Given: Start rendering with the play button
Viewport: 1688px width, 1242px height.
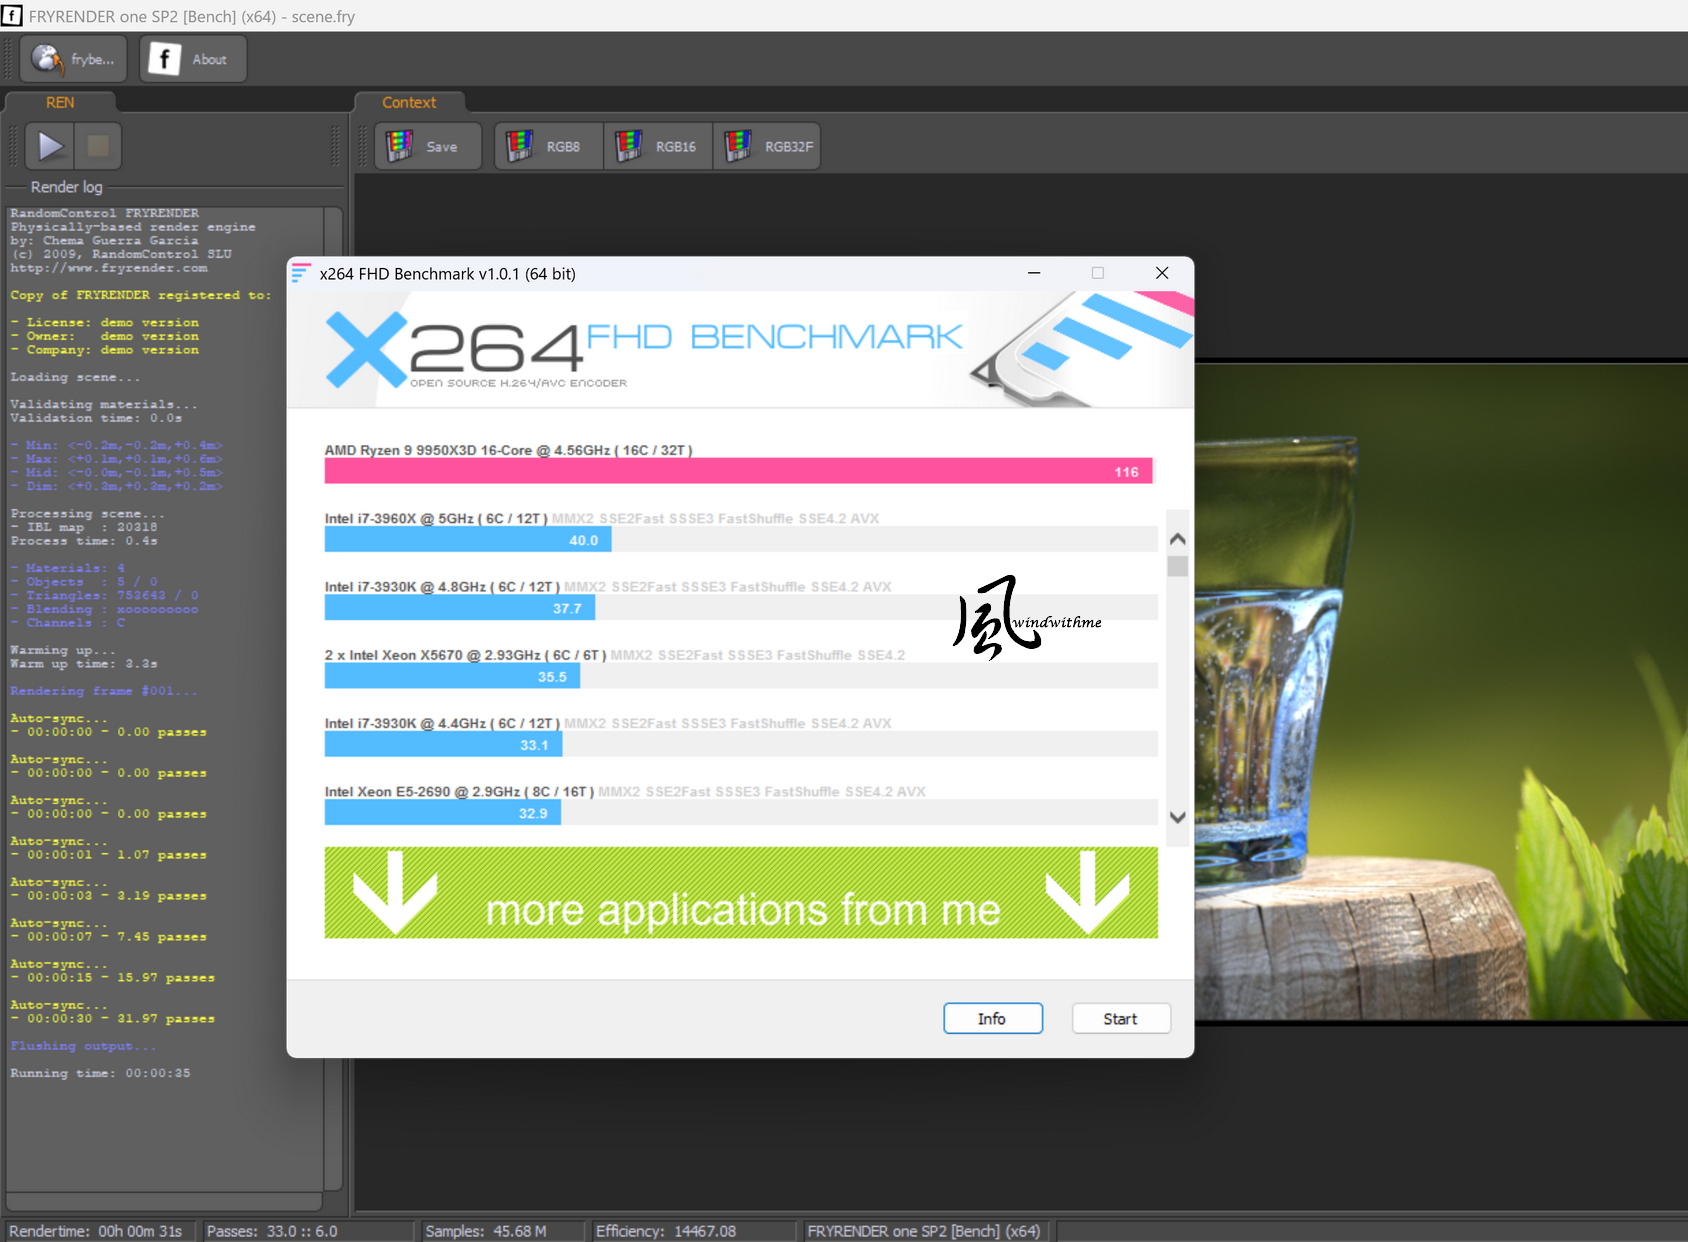Looking at the screenshot, I should (x=49, y=146).
